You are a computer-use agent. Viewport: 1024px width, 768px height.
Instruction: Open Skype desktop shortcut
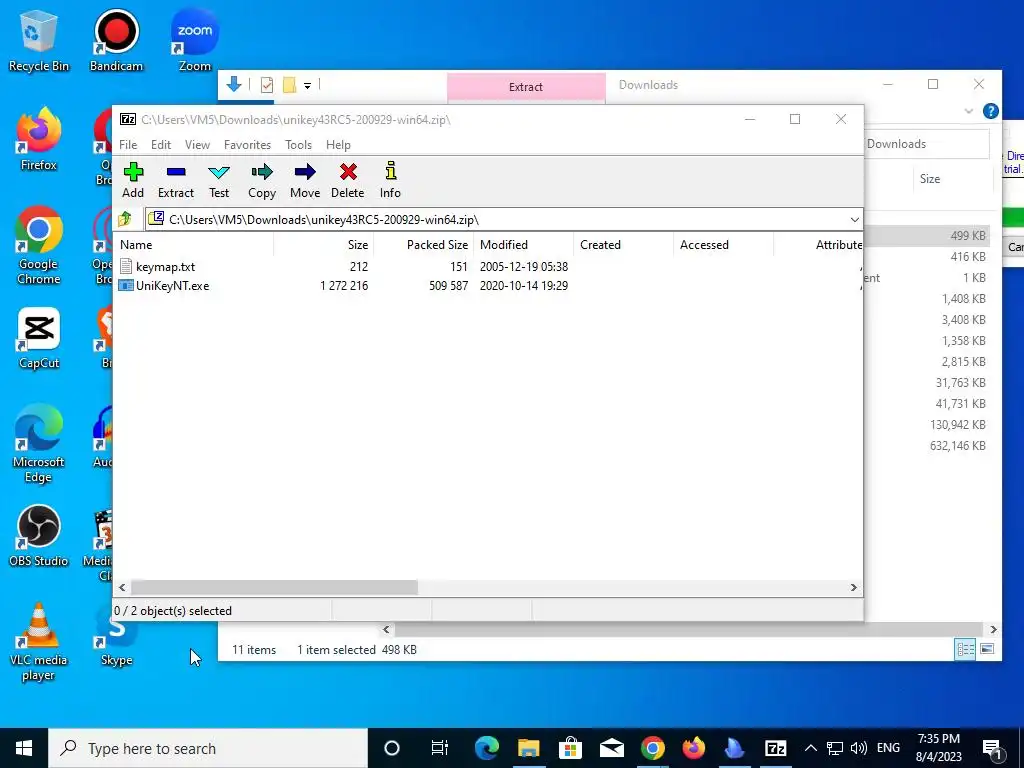click(116, 636)
